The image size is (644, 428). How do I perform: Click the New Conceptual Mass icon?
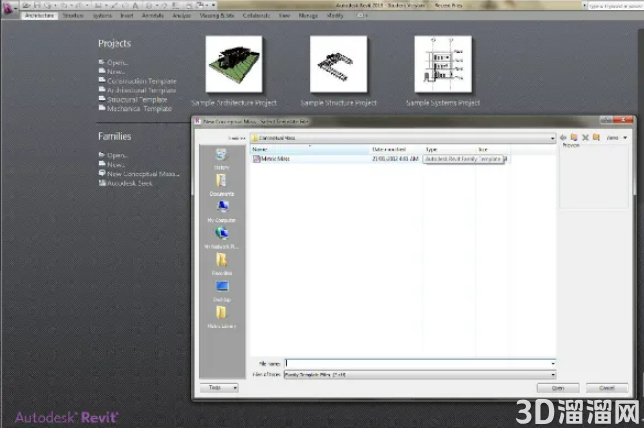(102, 173)
